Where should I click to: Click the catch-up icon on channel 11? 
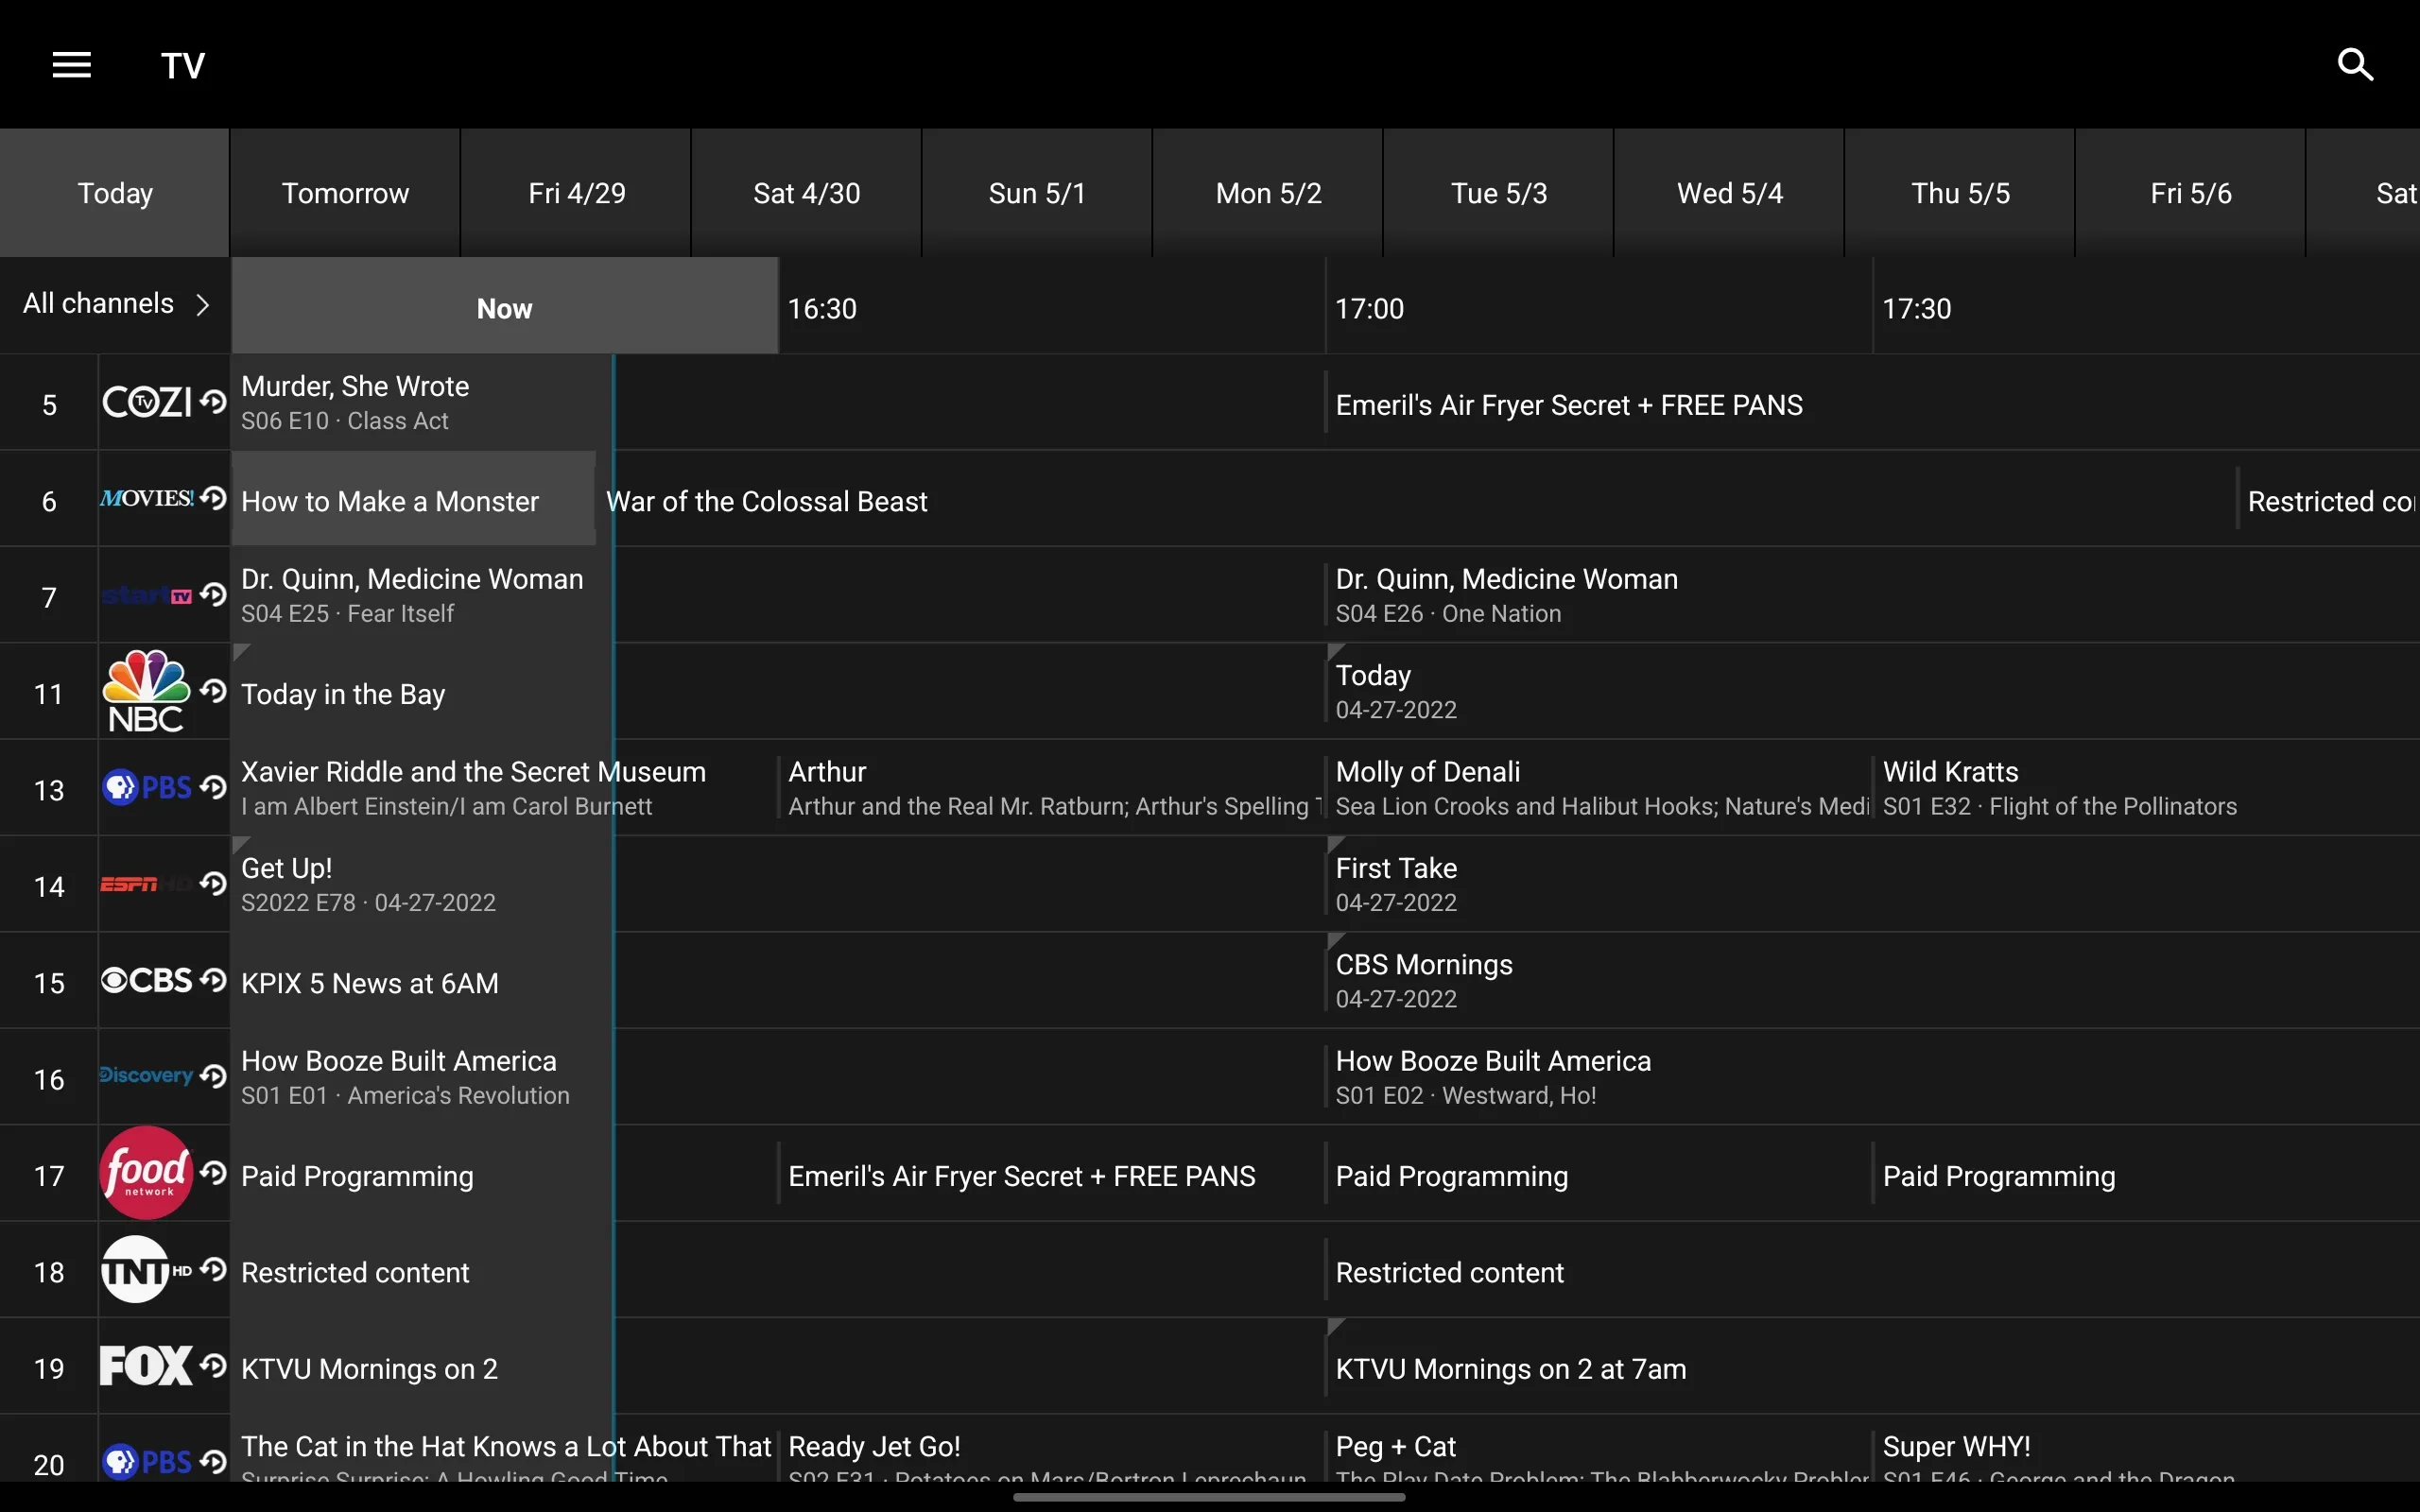(213, 691)
